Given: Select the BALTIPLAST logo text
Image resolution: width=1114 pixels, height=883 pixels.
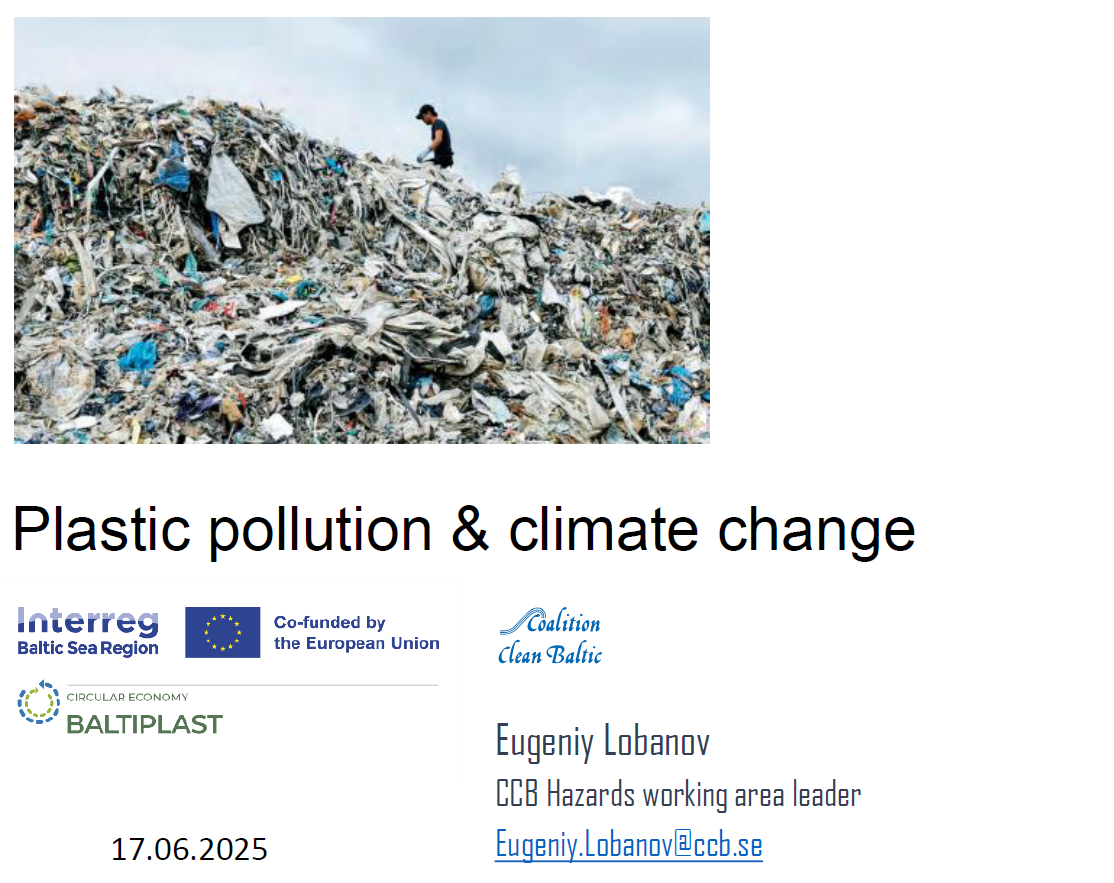Looking at the screenshot, I should pyautogui.click(x=144, y=723).
